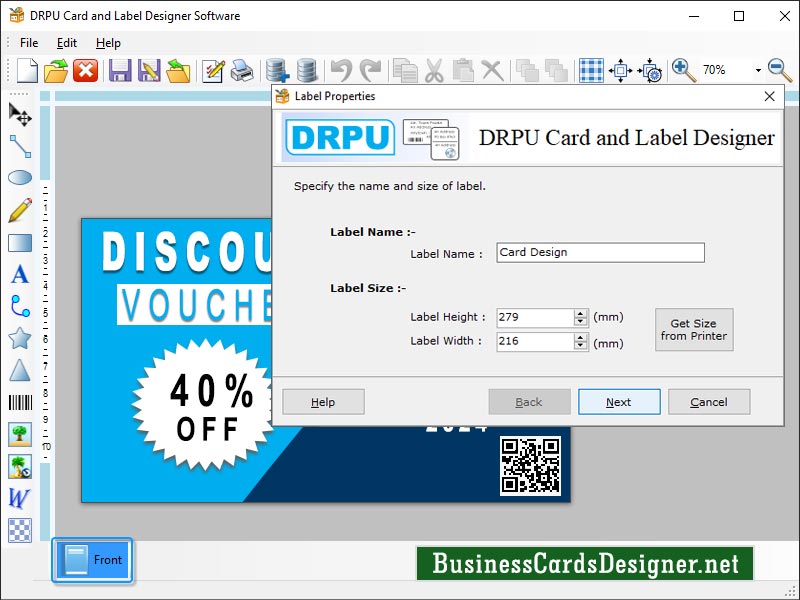Click inside the Label Name field

pyautogui.click(x=600, y=253)
